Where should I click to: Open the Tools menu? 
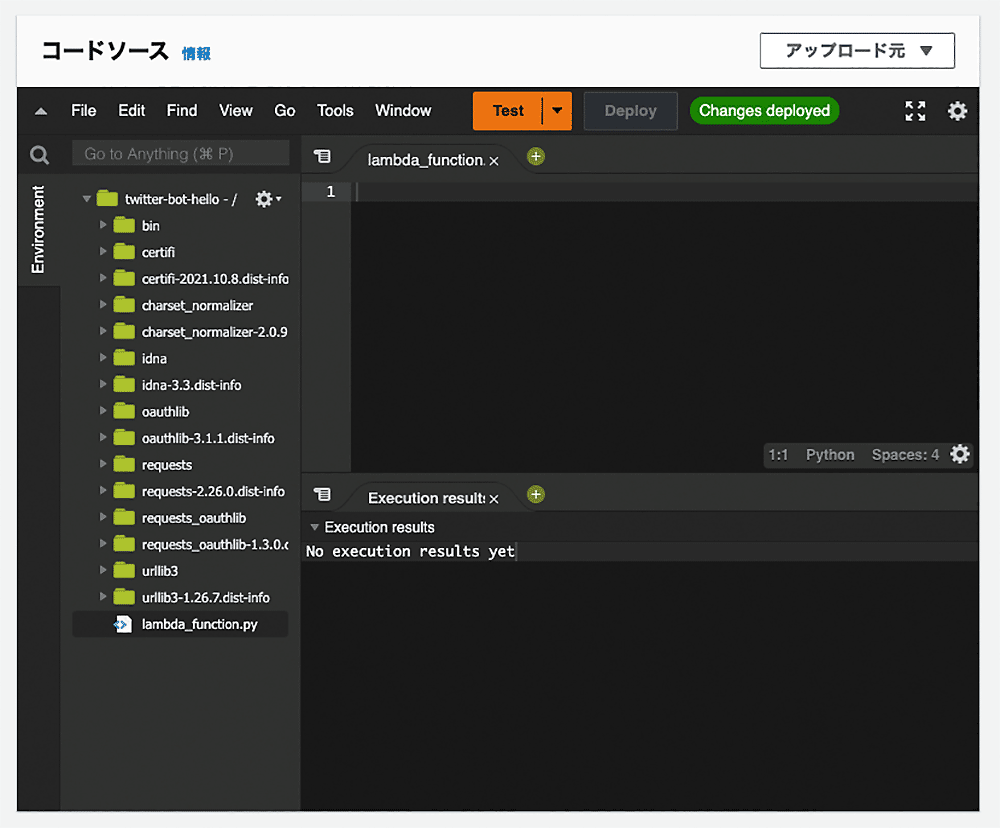tap(335, 111)
